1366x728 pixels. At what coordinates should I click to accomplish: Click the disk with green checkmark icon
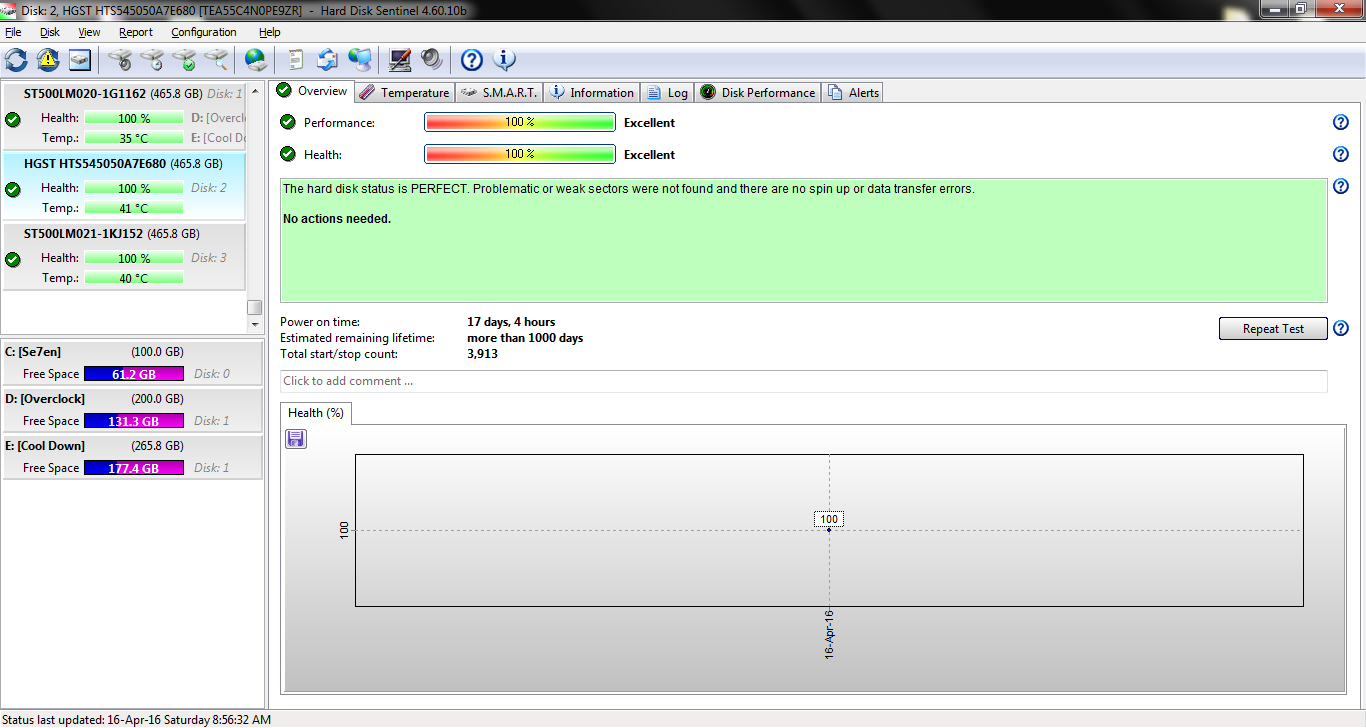pos(184,60)
